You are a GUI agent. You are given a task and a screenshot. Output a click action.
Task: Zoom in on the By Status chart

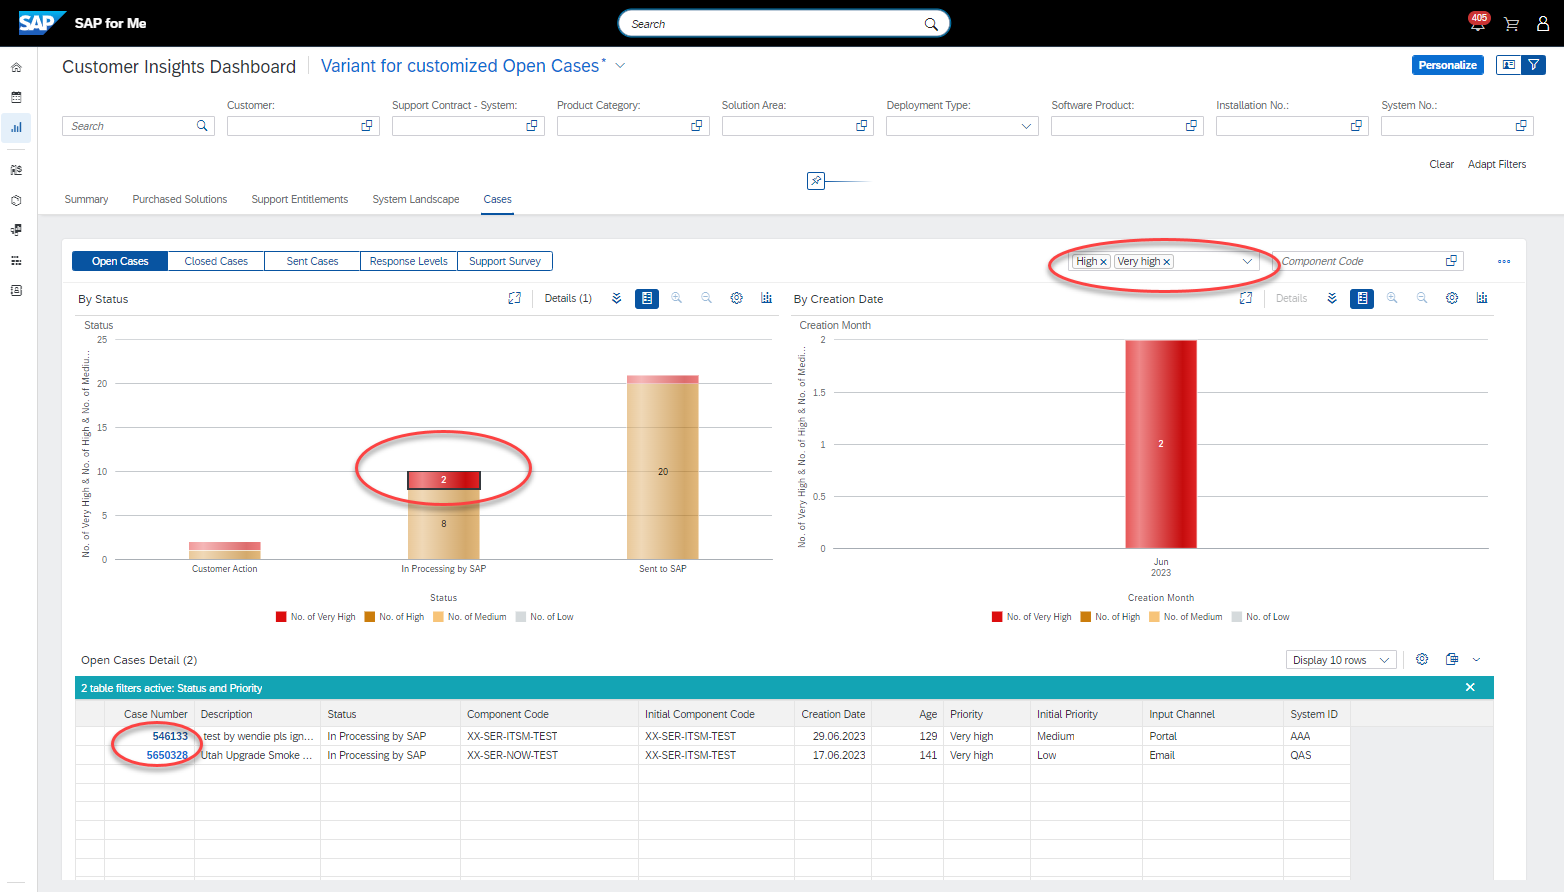point(677,298)
